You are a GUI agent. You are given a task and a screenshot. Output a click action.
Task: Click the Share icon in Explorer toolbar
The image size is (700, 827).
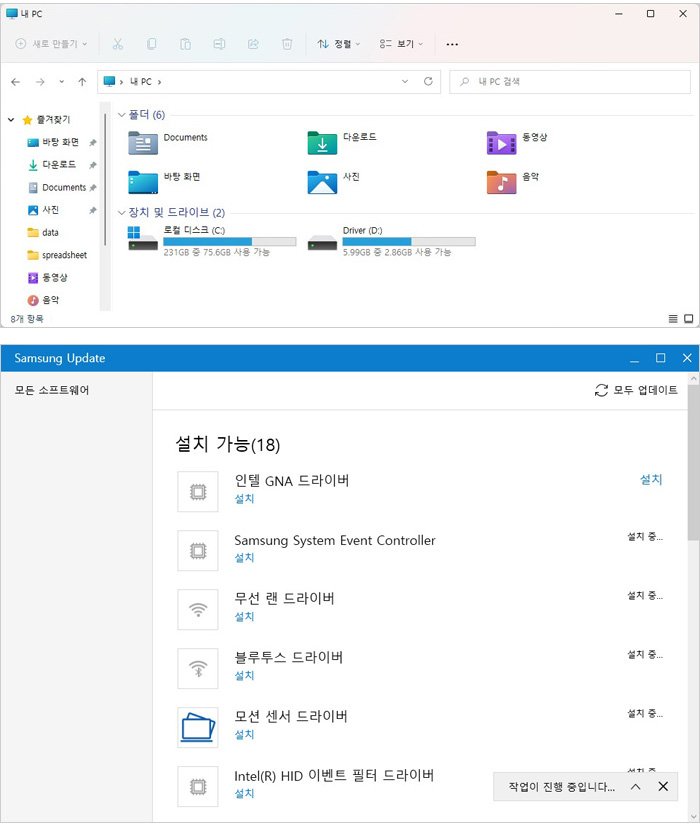pyautogui.click(x=253, y=44)
